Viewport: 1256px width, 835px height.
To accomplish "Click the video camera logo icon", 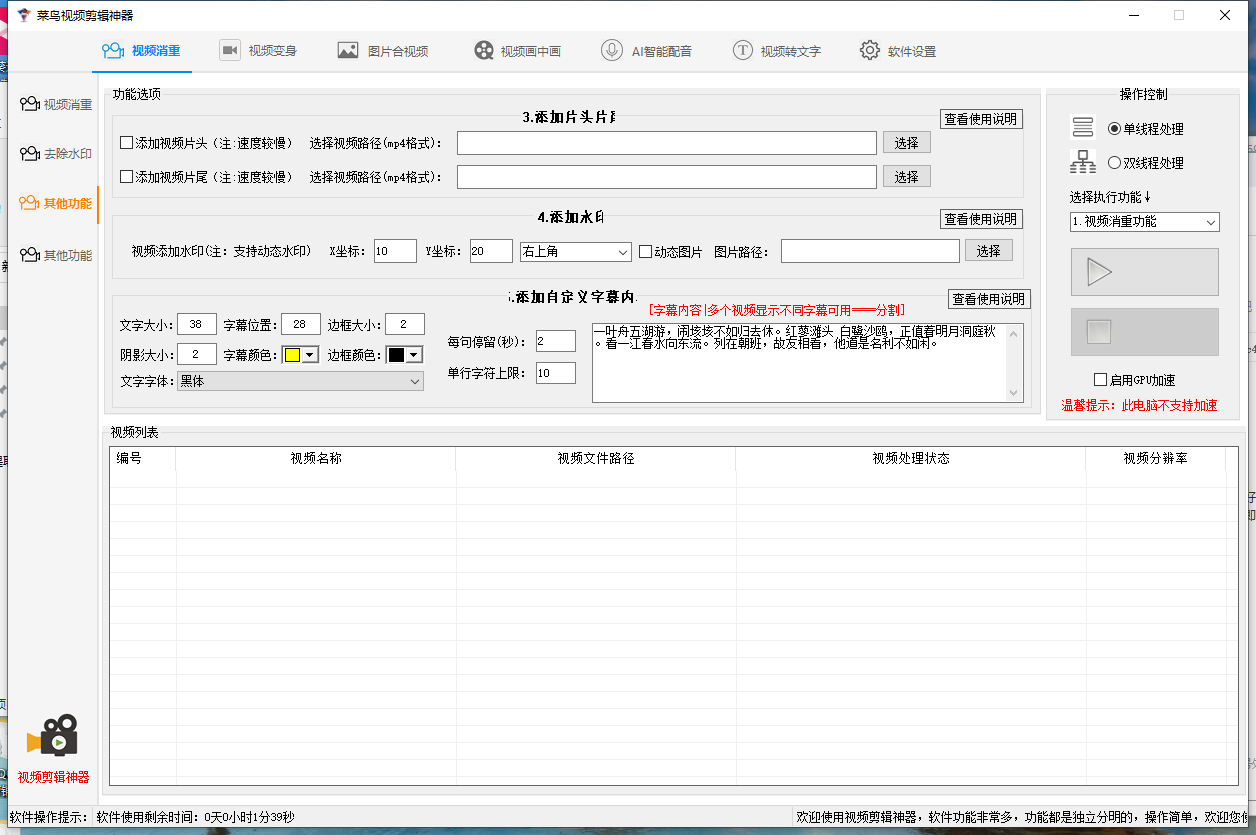I will tap(54, 736).
